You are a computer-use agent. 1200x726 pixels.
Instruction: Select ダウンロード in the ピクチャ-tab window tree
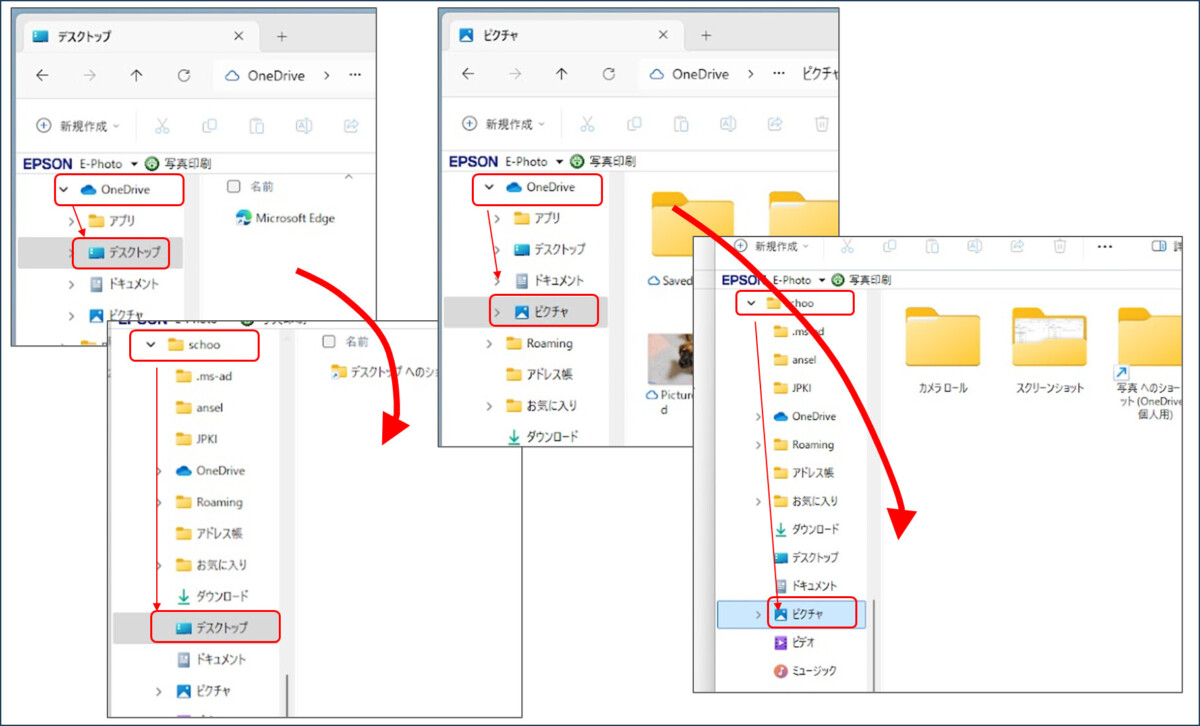(x=542, y=437)
